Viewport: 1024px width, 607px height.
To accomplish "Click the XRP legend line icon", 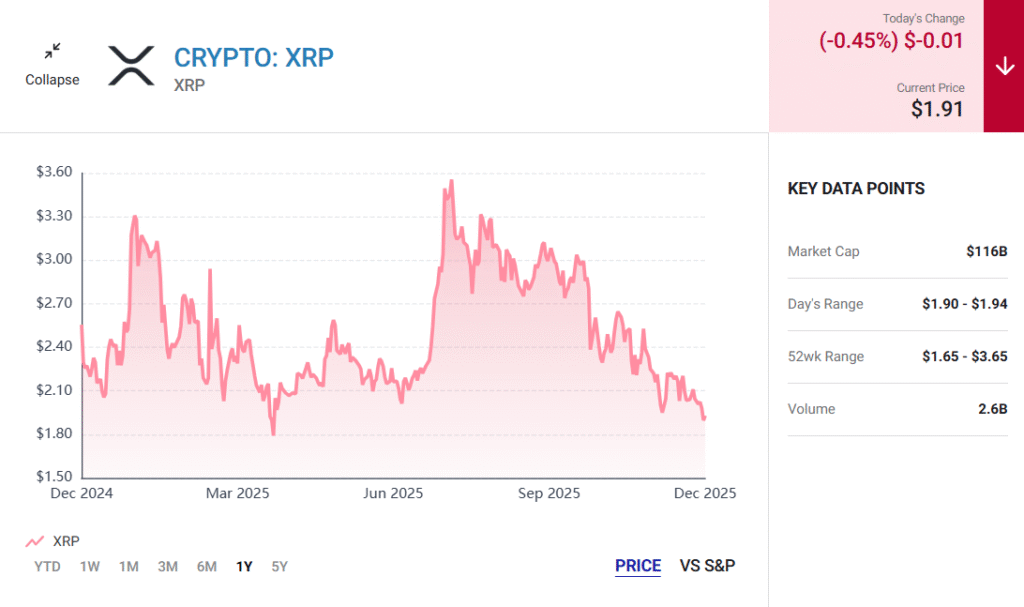I will point(35,541).
